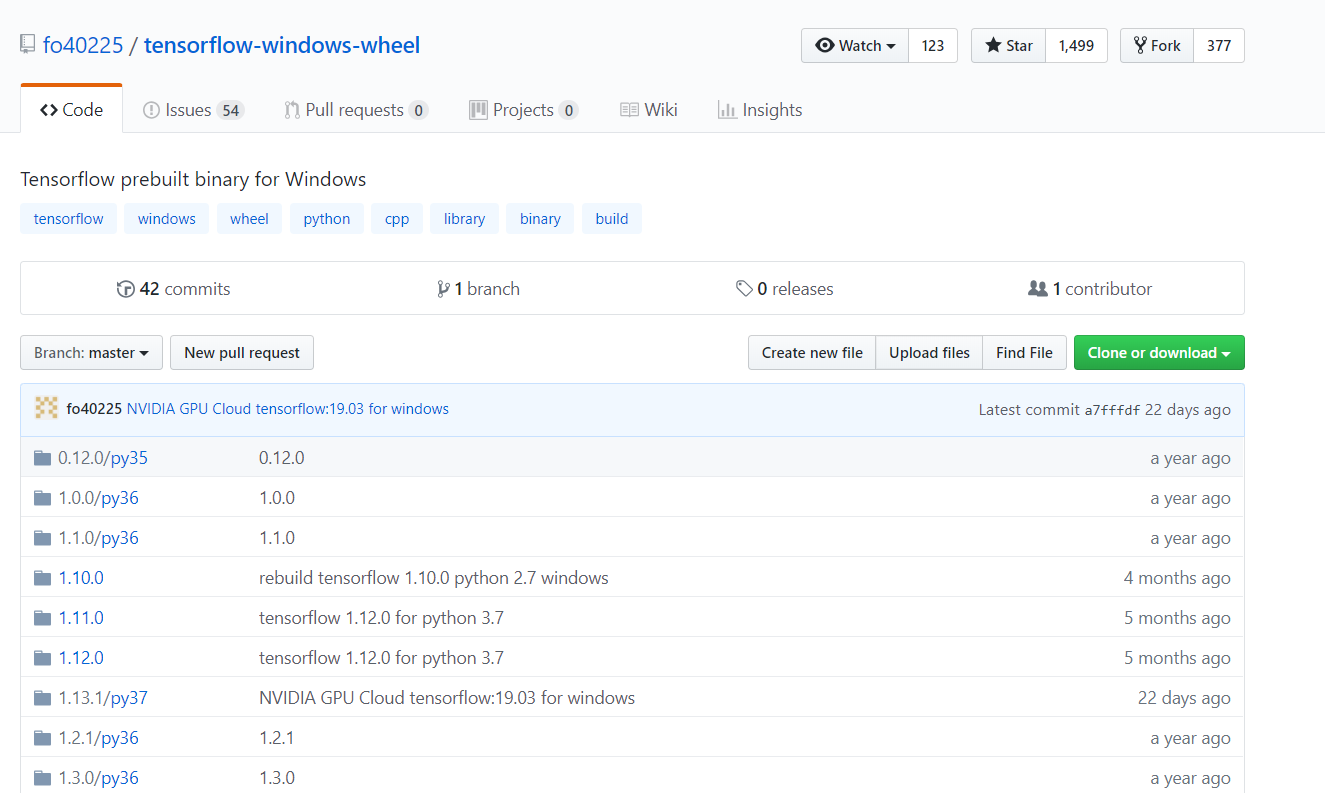
Task: Open the 42 commits history
Action: pos(174,289)
